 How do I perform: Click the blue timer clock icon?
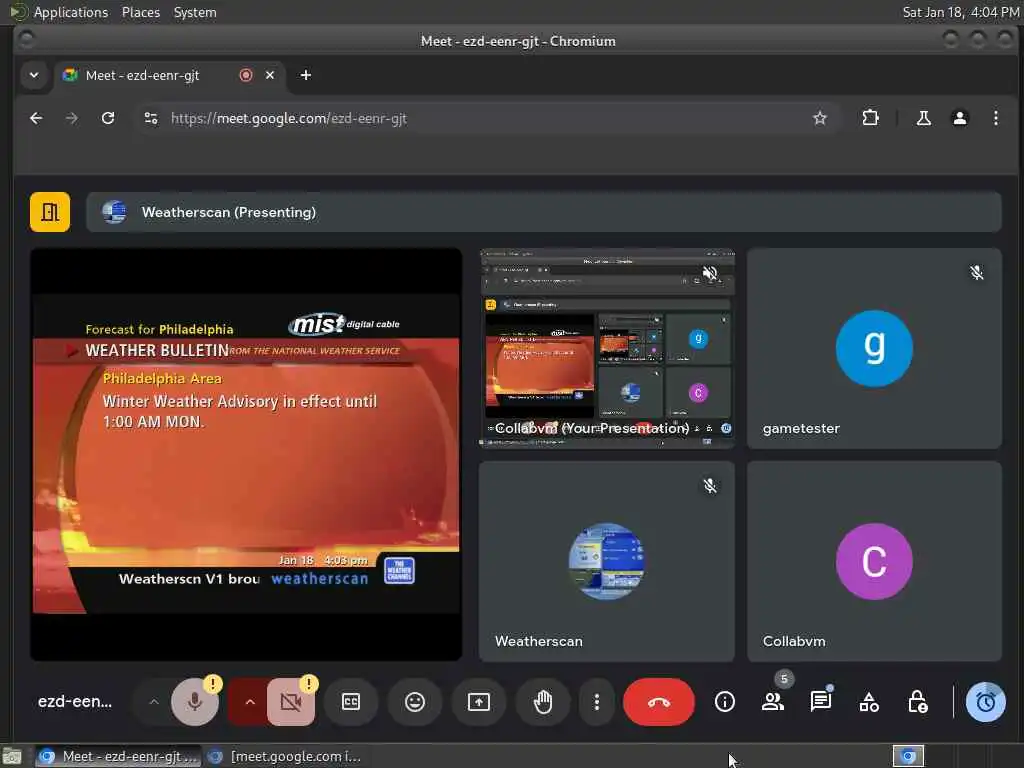click(x=985, y=702)
